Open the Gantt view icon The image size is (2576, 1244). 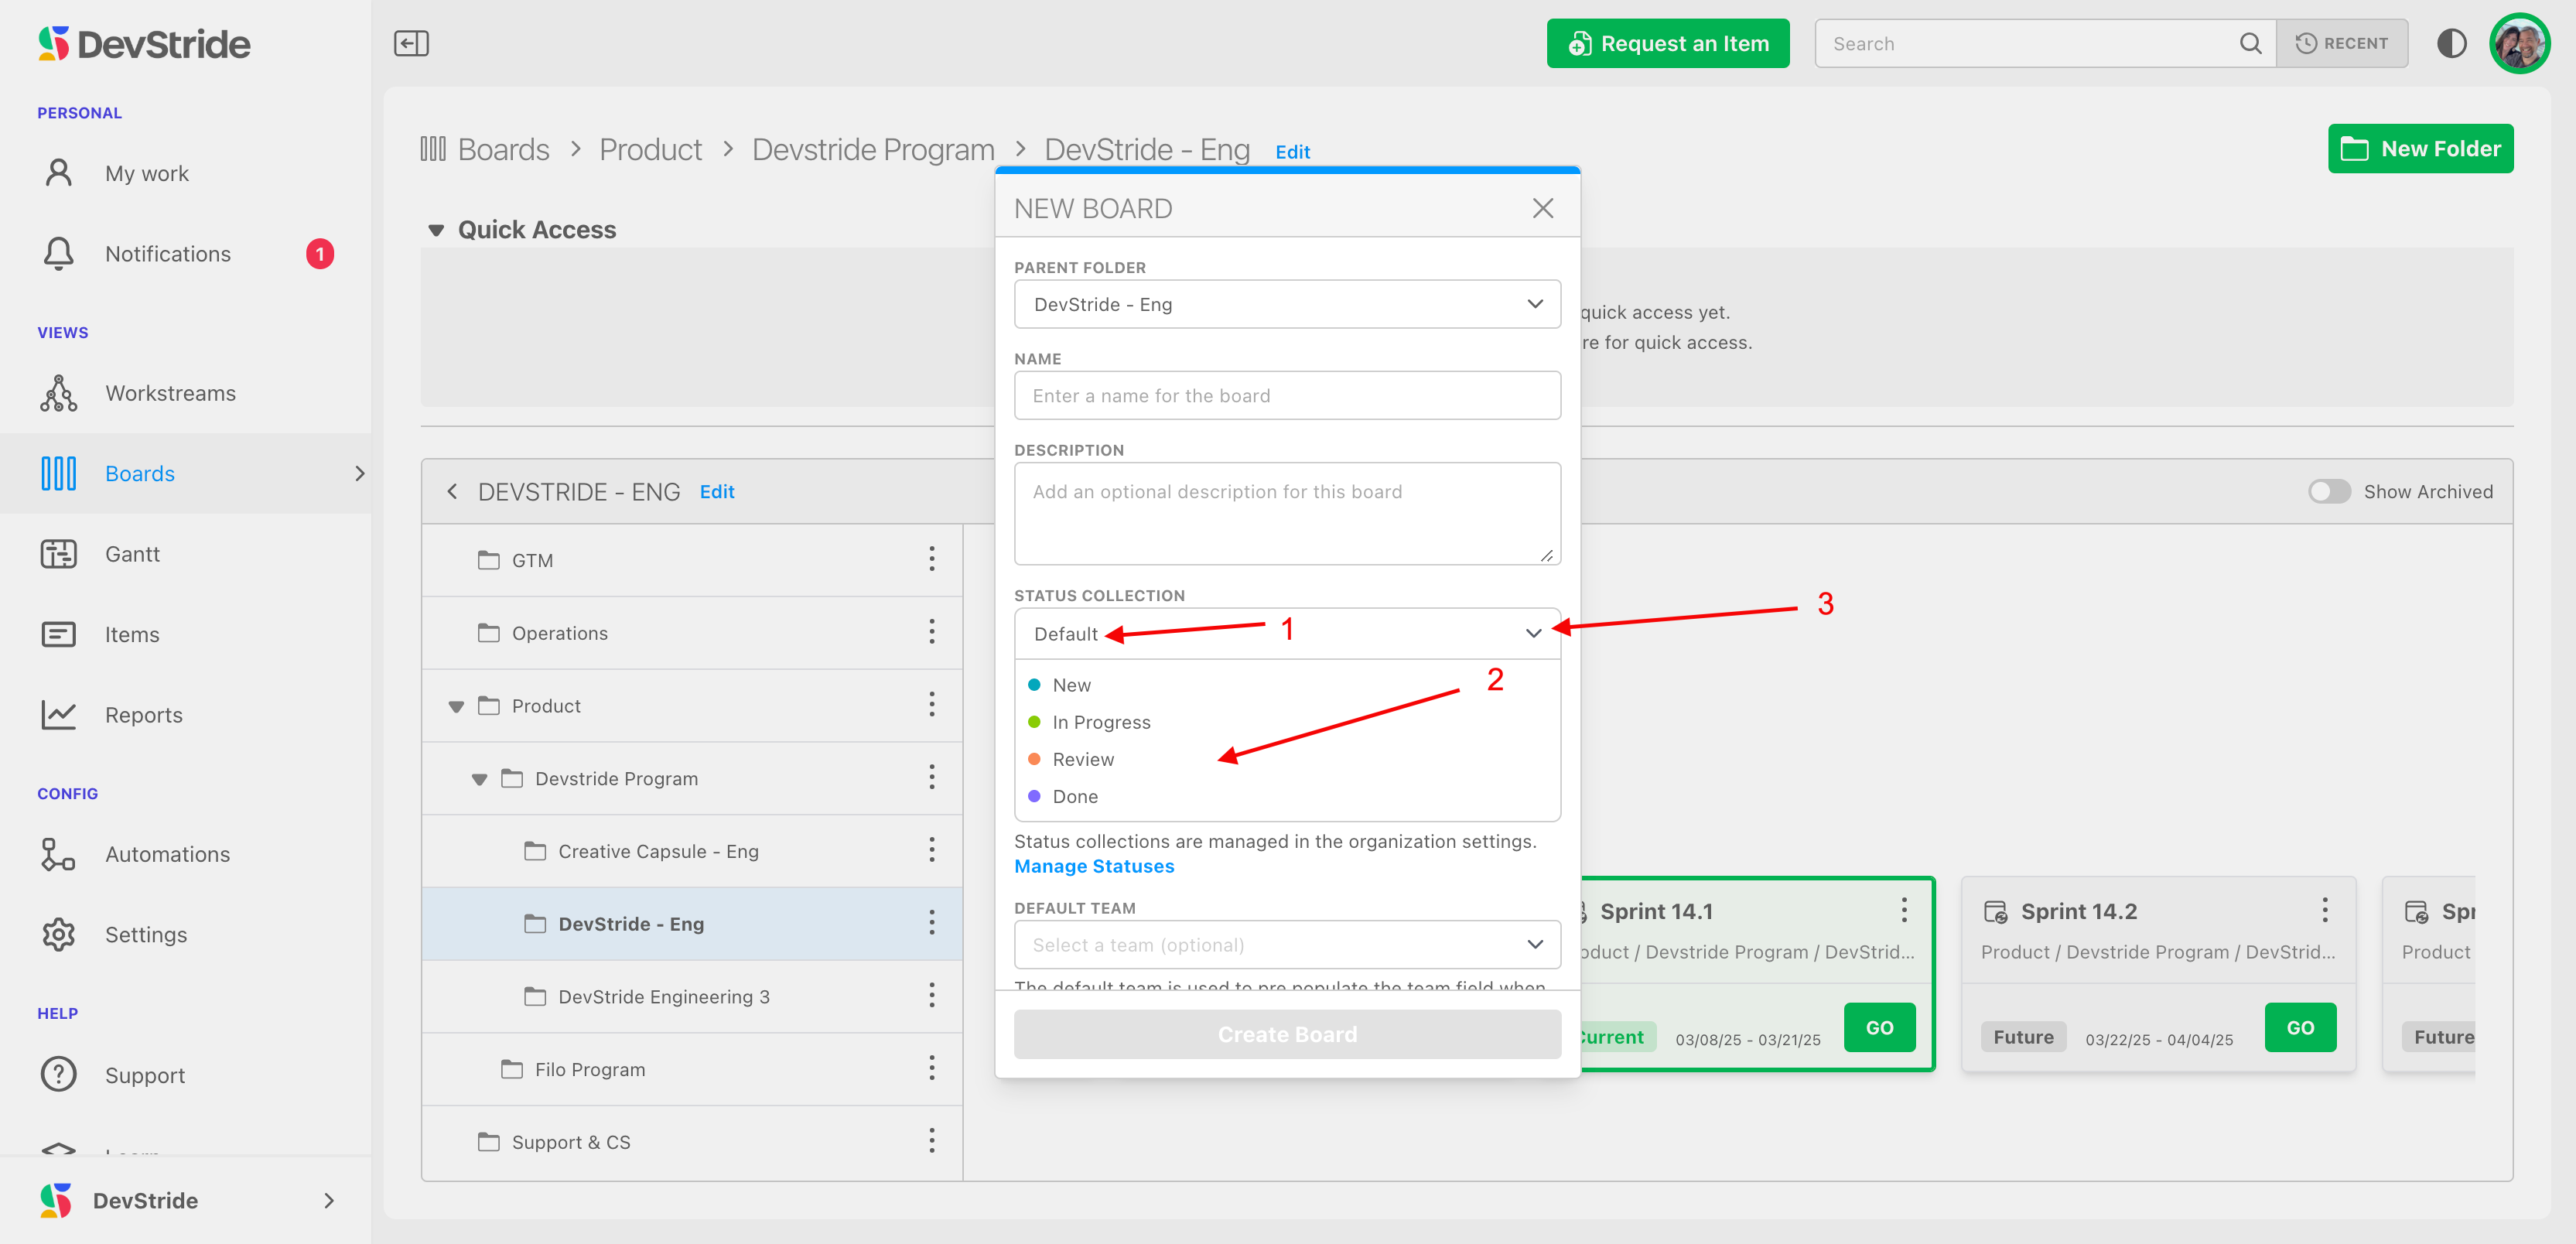pyautogui.click(x=58, y=554)
